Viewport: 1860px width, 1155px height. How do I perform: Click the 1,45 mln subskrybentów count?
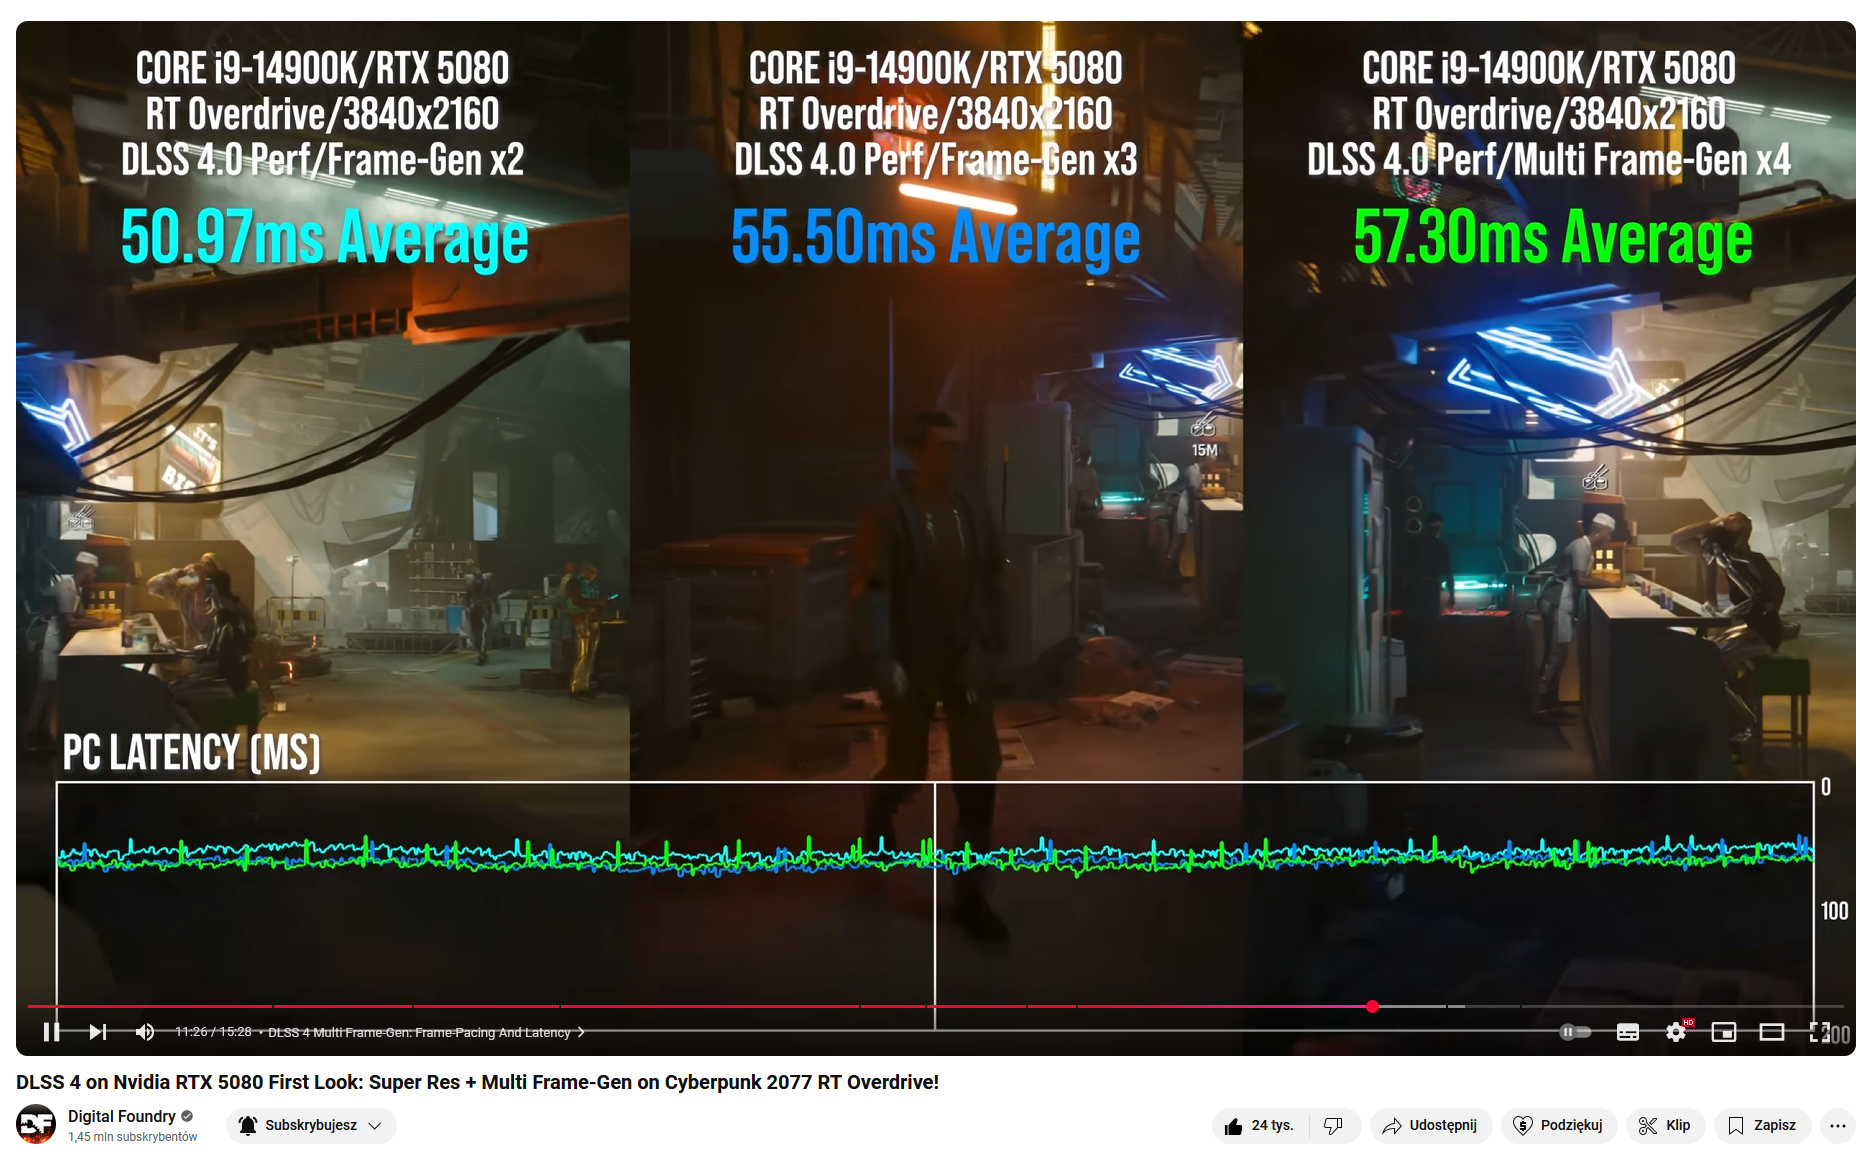pyautogui.click(x=133, y=1137)
